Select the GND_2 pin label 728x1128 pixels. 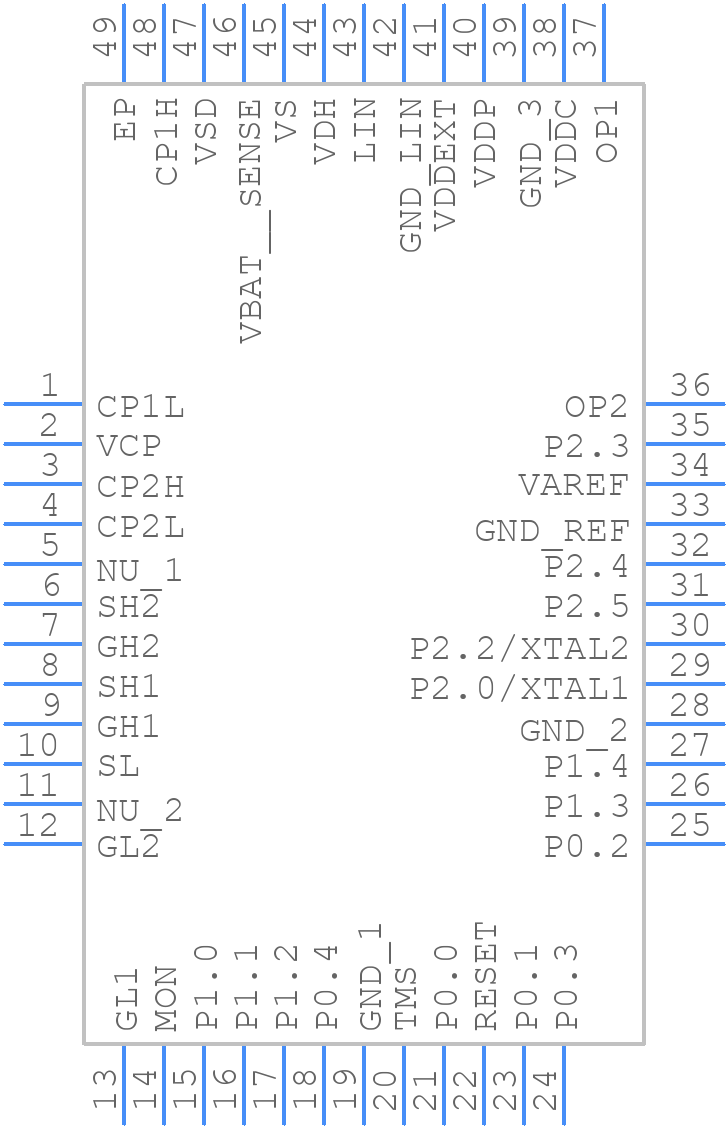(x=574, y=732)
